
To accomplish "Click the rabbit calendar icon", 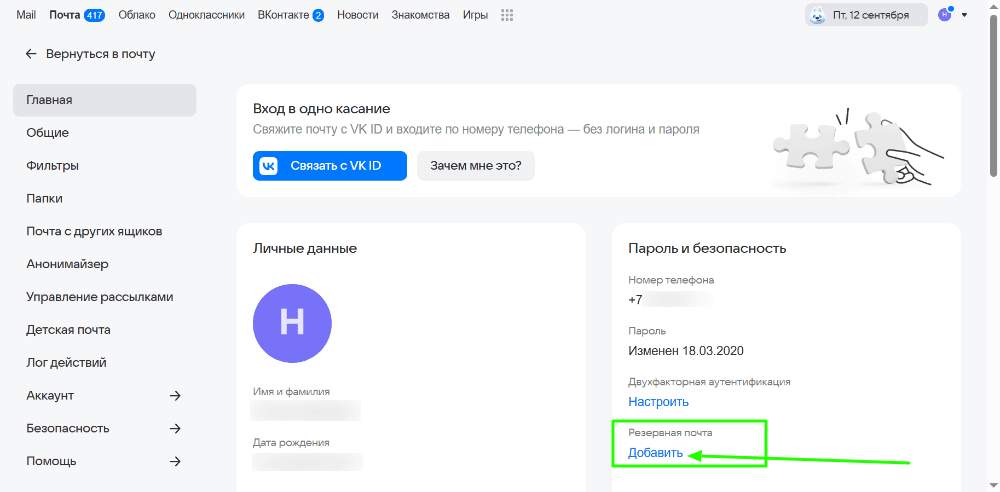I will [x=816, y=15].
